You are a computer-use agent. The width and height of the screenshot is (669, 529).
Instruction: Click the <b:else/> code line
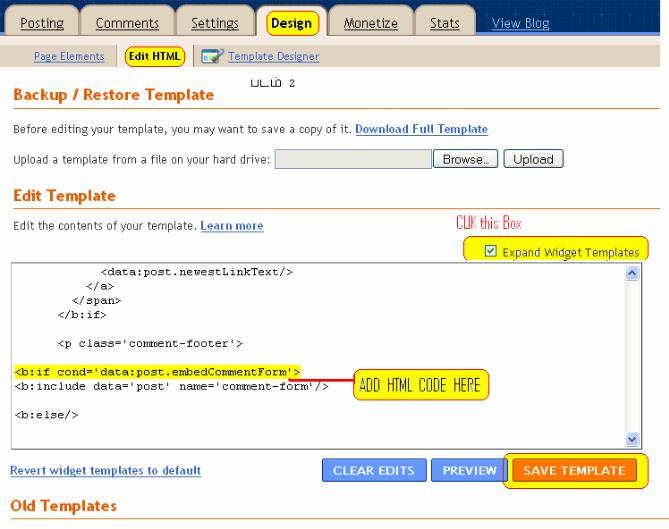pyautogui.click(x=47, y=415)
